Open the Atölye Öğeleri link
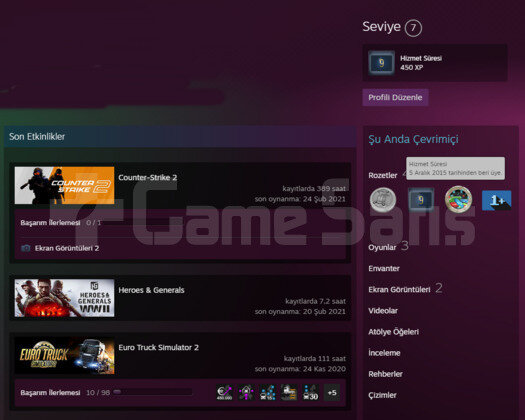 pos(393,332)
